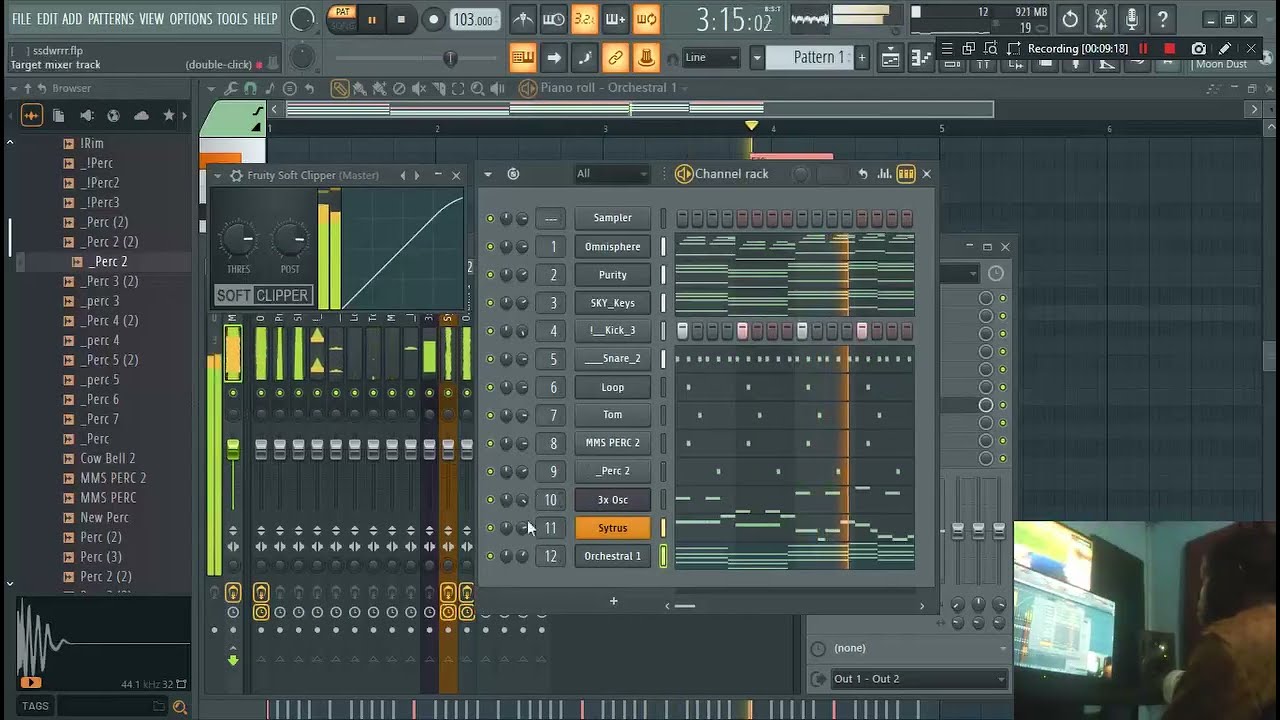Mute the Omnisphere channel via its green LED
This screenshot has height=720, width=1280.
click(x=490, y=246)
